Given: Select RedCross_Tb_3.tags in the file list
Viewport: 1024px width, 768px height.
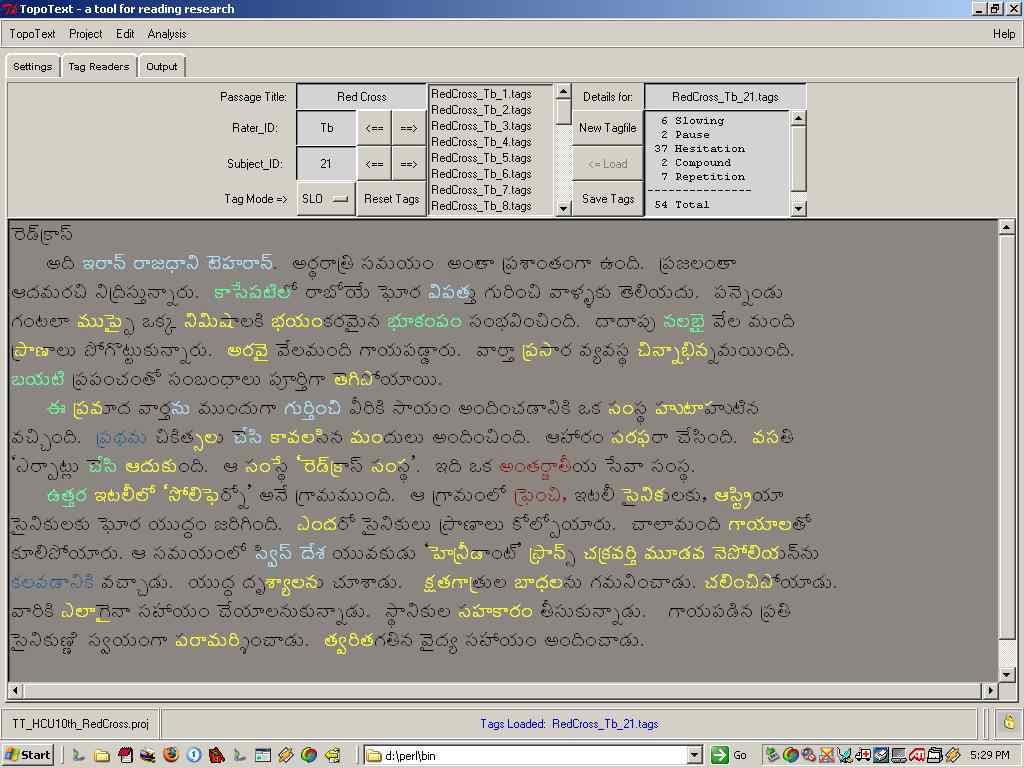Looking at the screenshot, I should point(481,126).
